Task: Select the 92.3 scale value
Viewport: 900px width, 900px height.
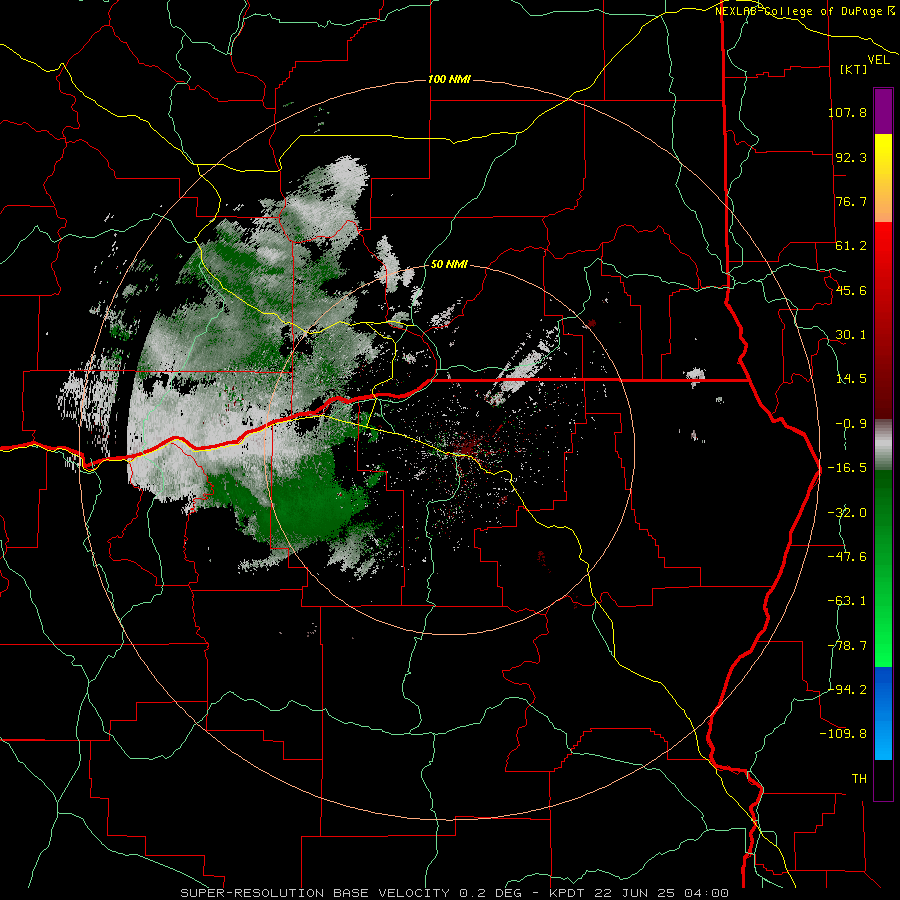Action: [x=851, y=157]
